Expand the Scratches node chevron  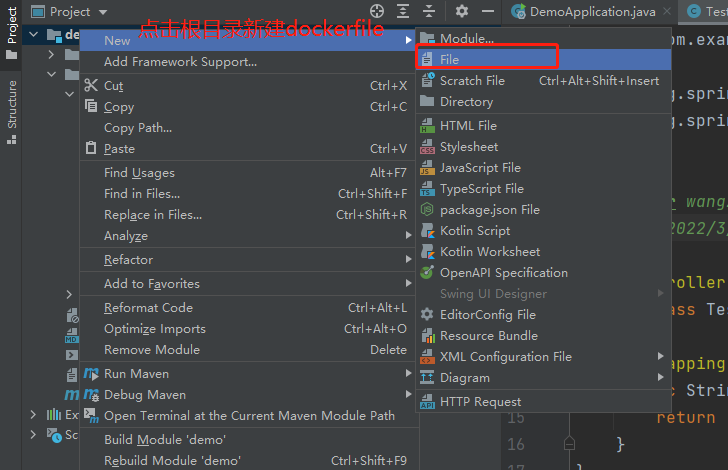coord(33,435)
